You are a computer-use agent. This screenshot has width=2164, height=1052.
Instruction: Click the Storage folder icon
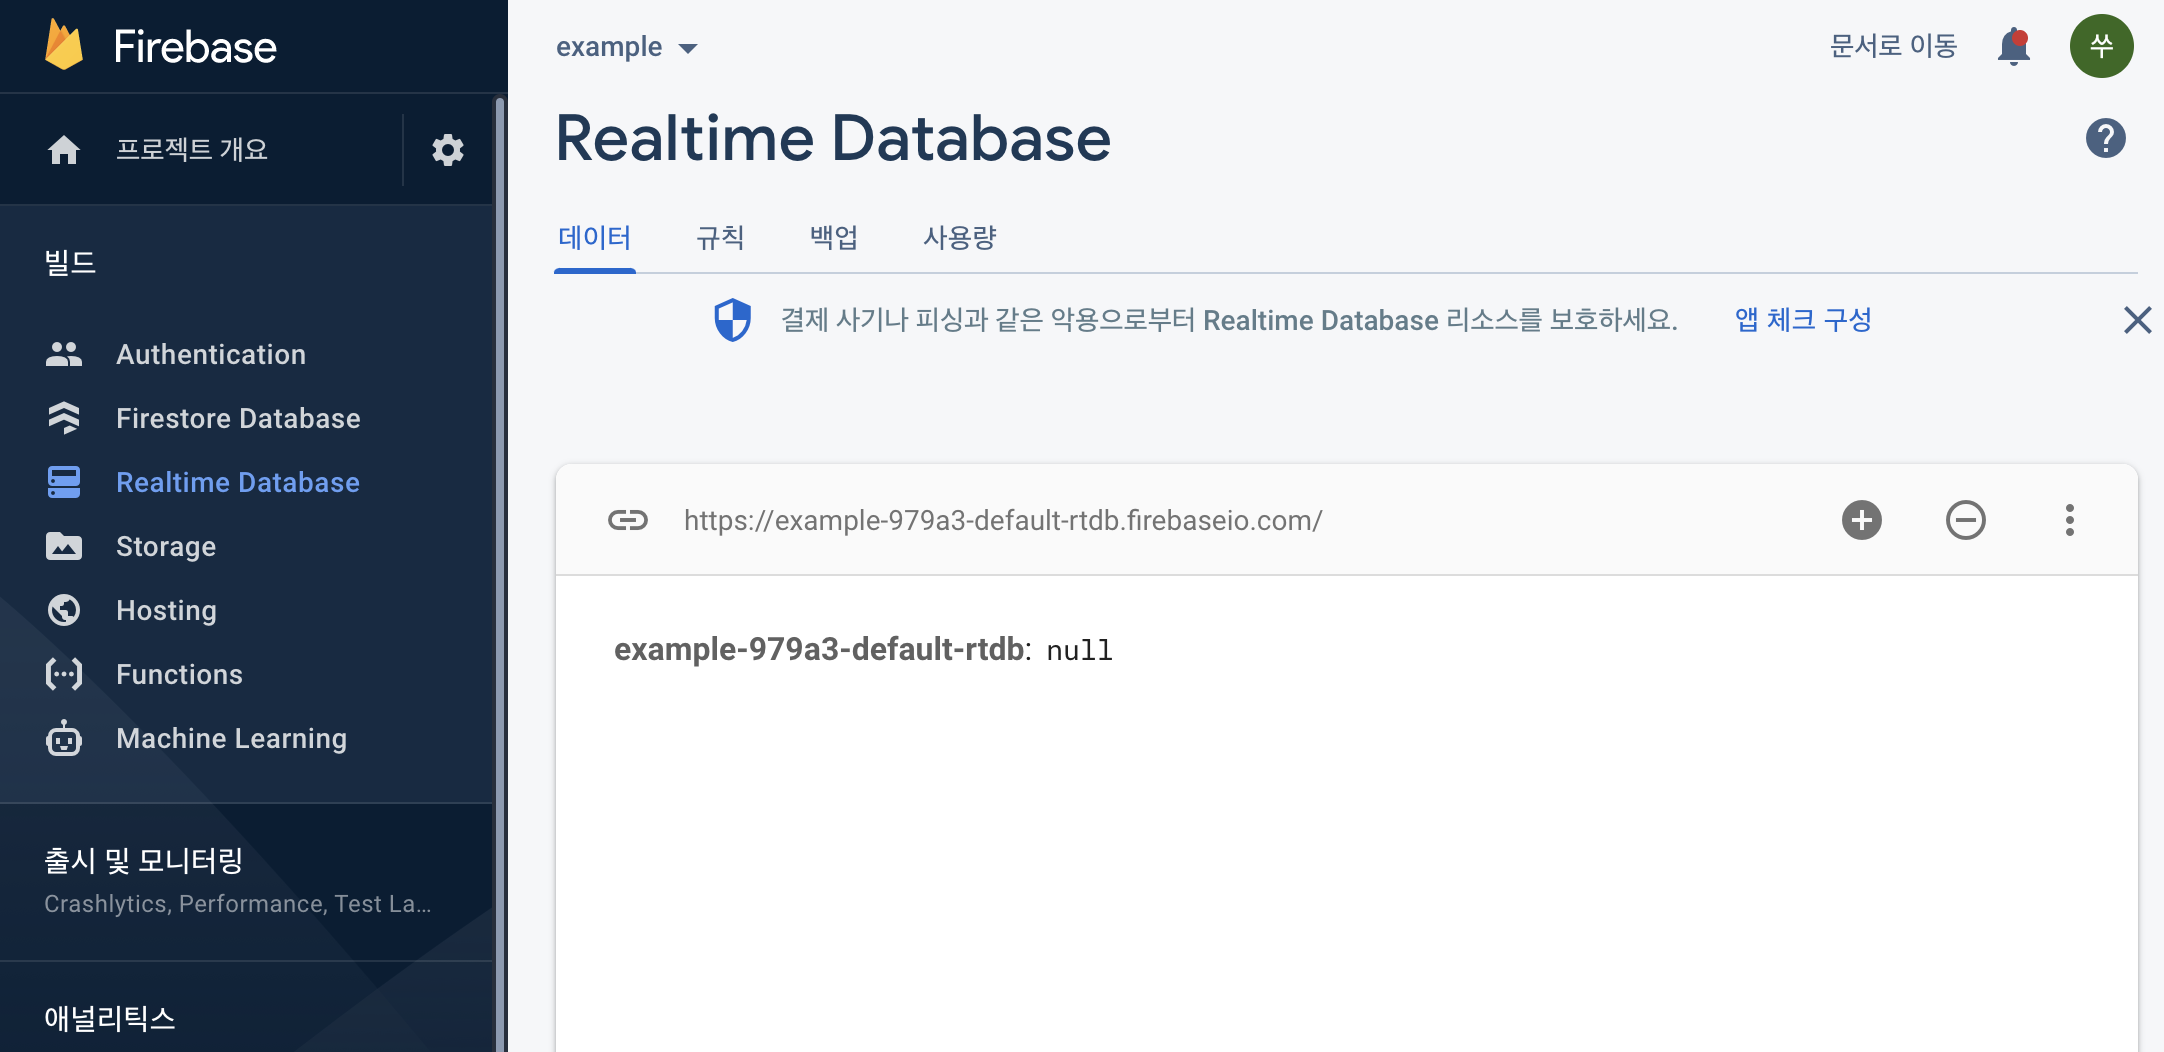(x=64, y=546)
